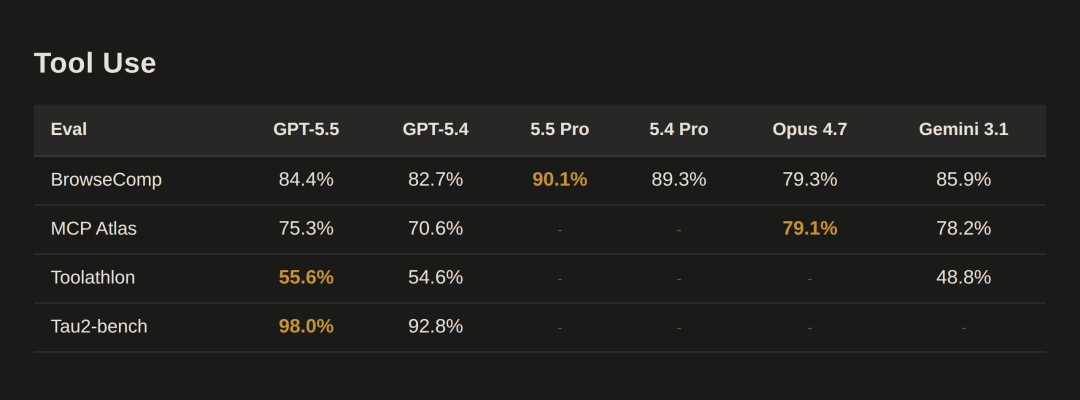Click the 84.4% GPT-5.5 BrowseComp cell
This screenshot has width=1080, height=400.
point(306,180)
